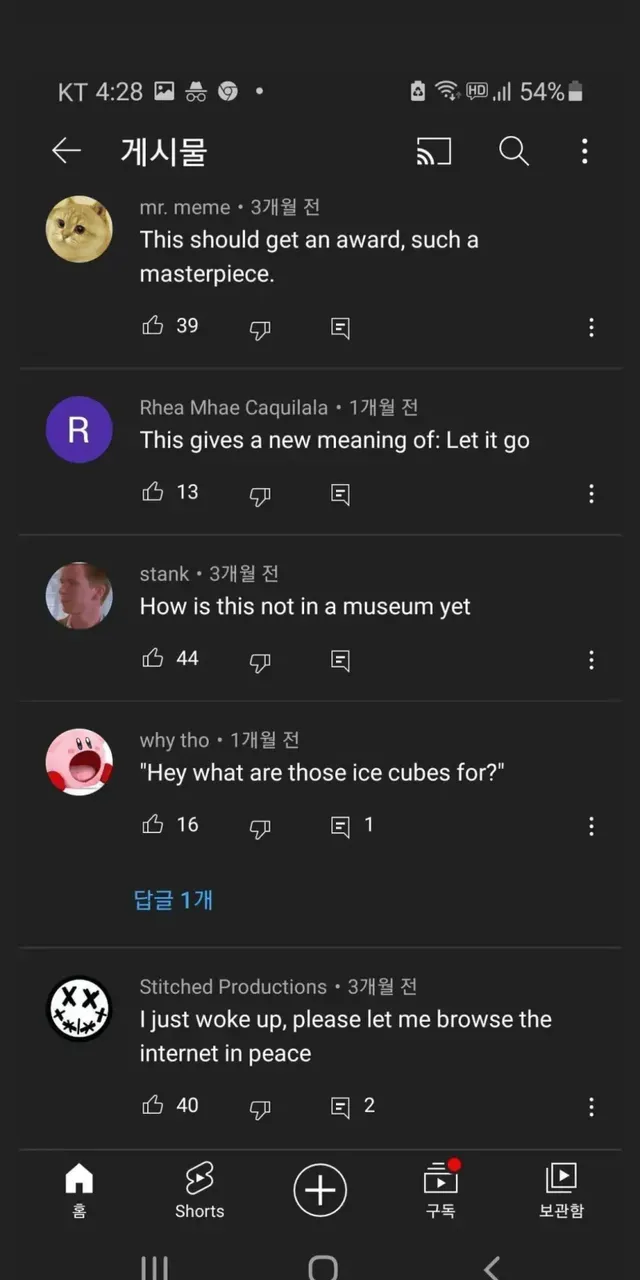Open the header three-dot overflow menu
The width and height of the screenshot is (640, 1280).
(x=585, y=151)
